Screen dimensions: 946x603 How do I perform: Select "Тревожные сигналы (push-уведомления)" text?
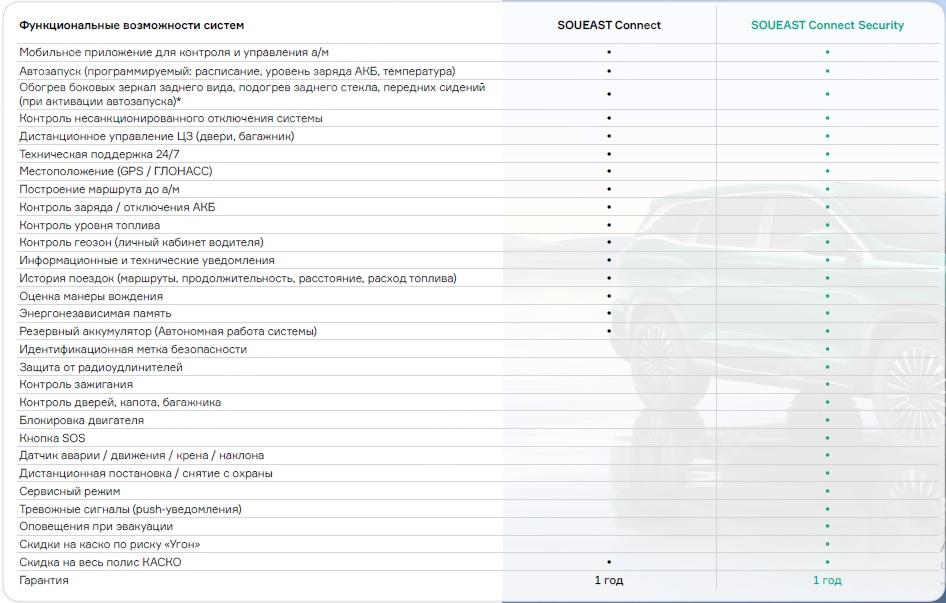point(130,510)
